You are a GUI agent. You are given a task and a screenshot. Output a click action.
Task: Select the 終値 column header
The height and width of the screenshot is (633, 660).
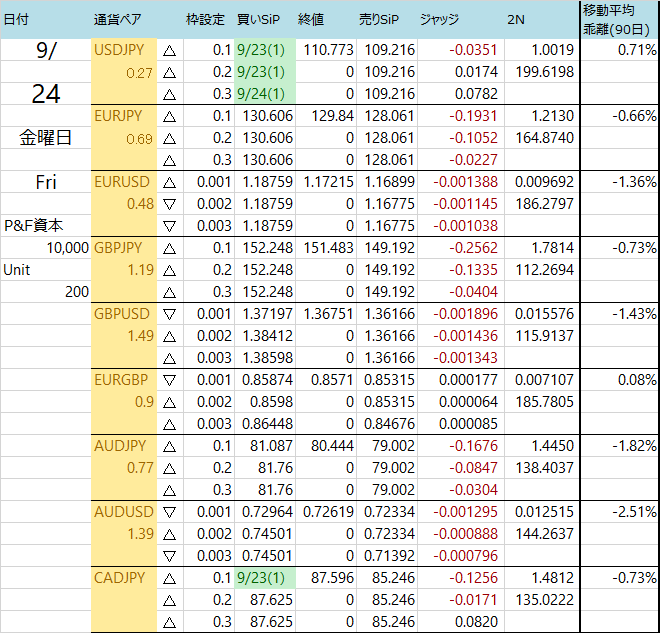[311, 19]
